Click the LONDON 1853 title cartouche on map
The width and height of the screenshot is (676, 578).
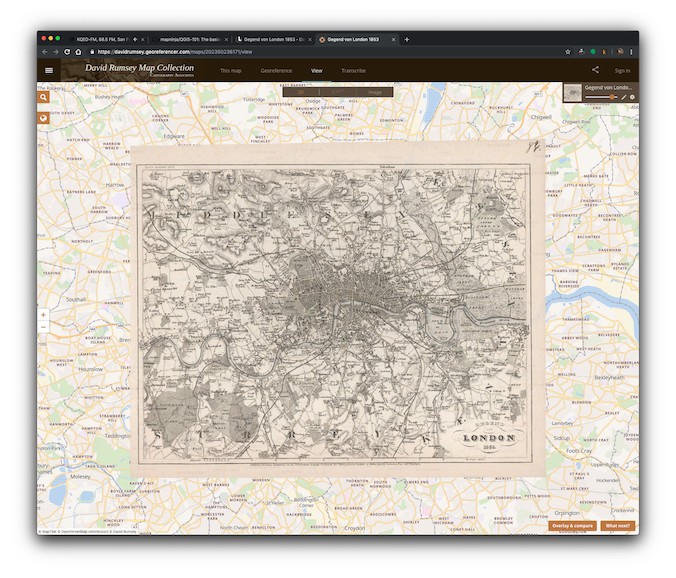click(489, 438)
